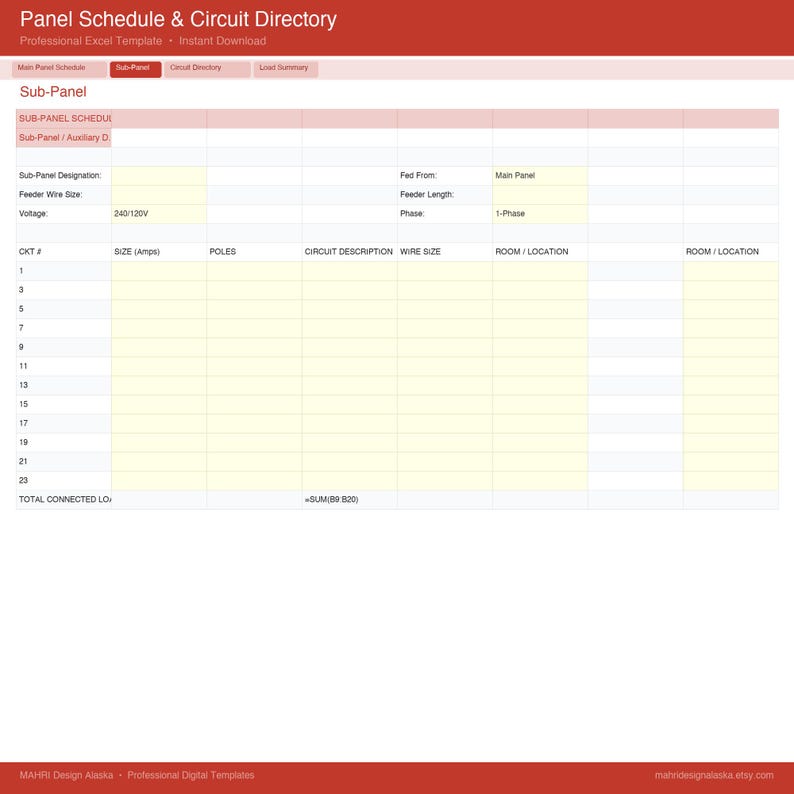Select circuit number 19 row label

point(64,443)
